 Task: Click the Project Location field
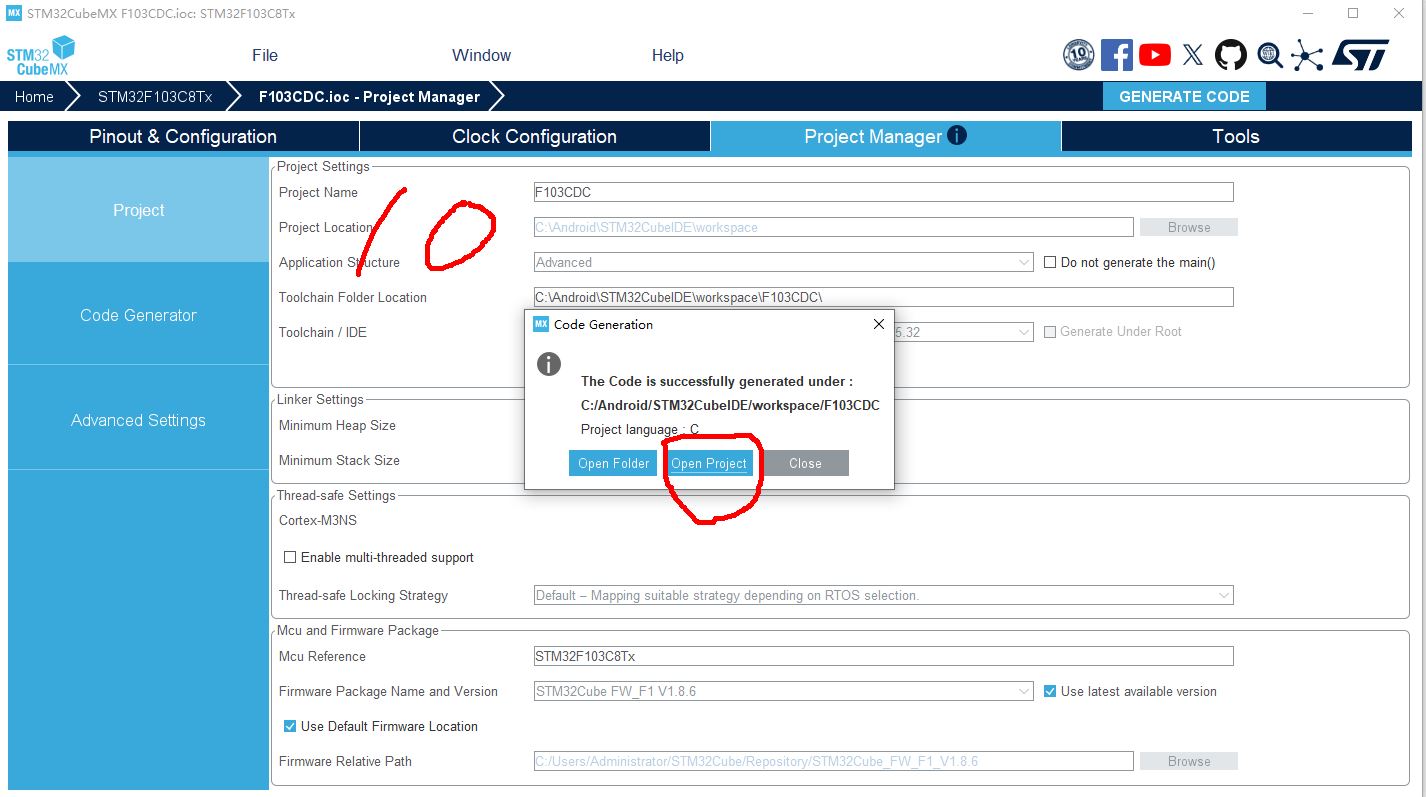[834, 227]
